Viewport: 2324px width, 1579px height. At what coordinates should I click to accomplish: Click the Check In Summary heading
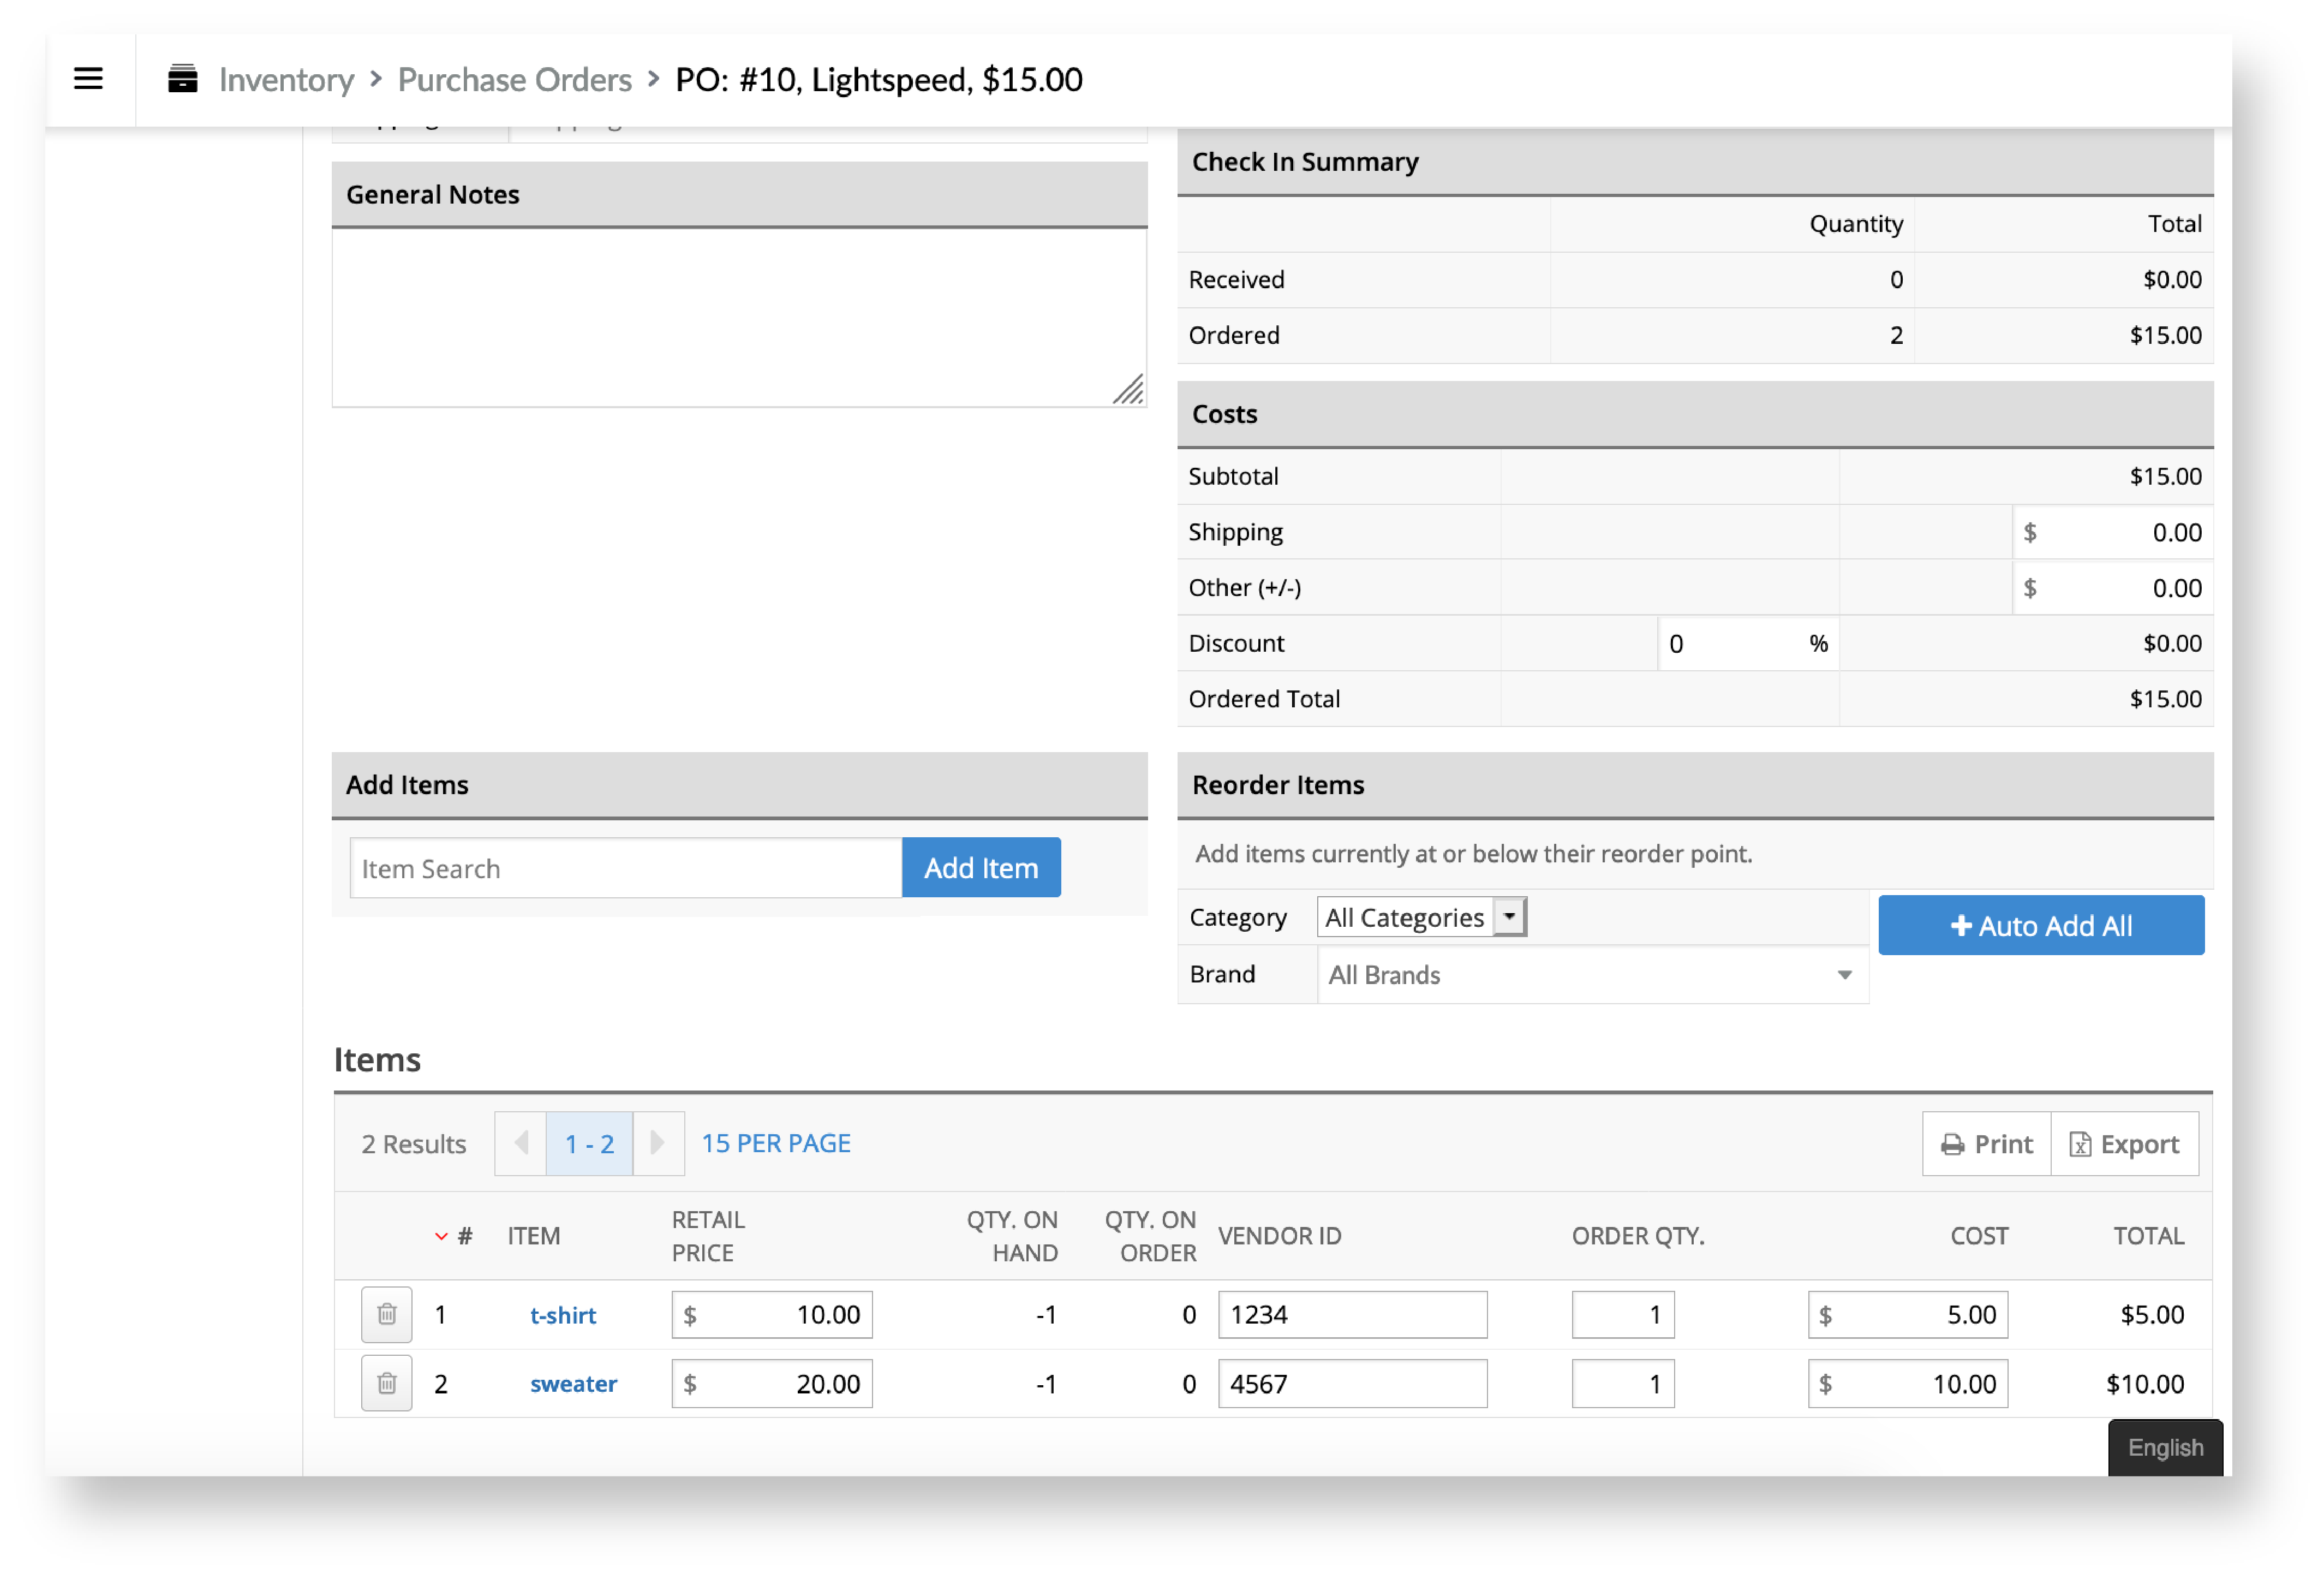[x=1304, y=162]
